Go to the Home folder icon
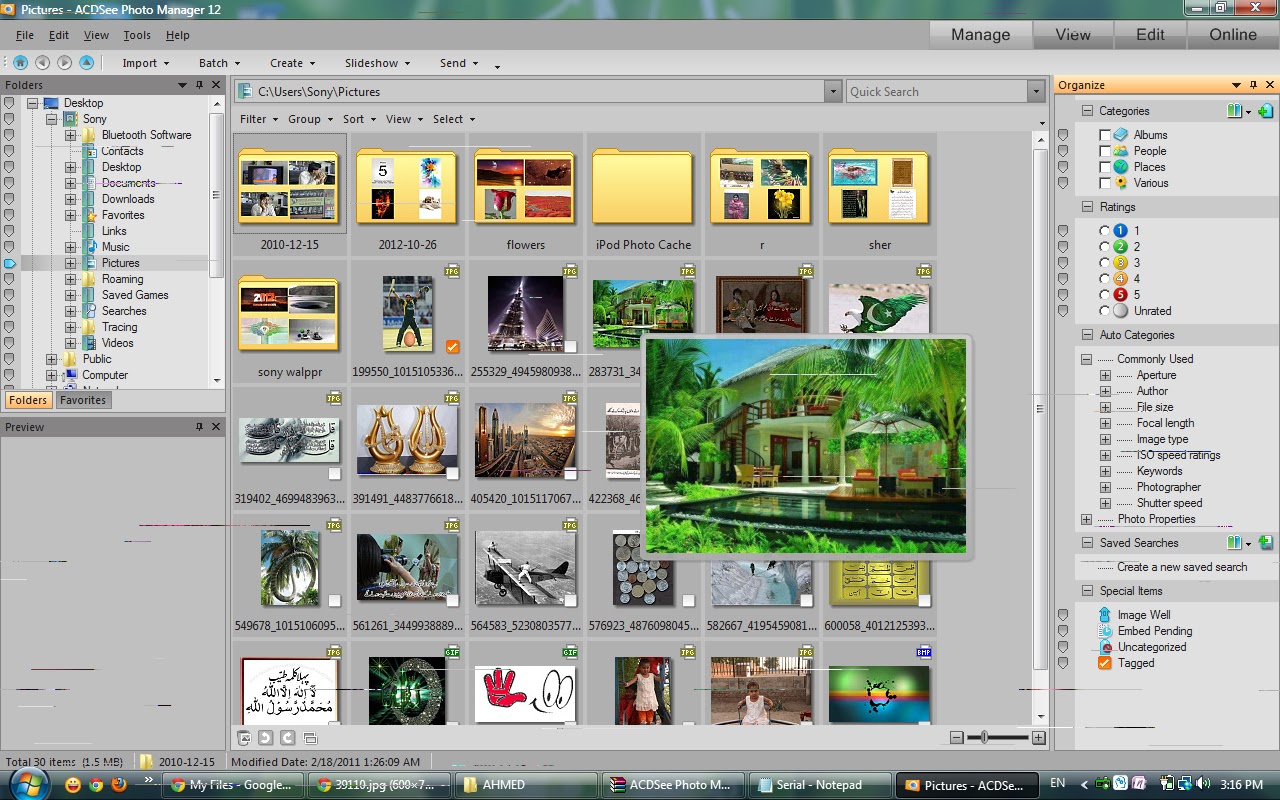This screenshot has height=800, width=1280. point(20,62)
